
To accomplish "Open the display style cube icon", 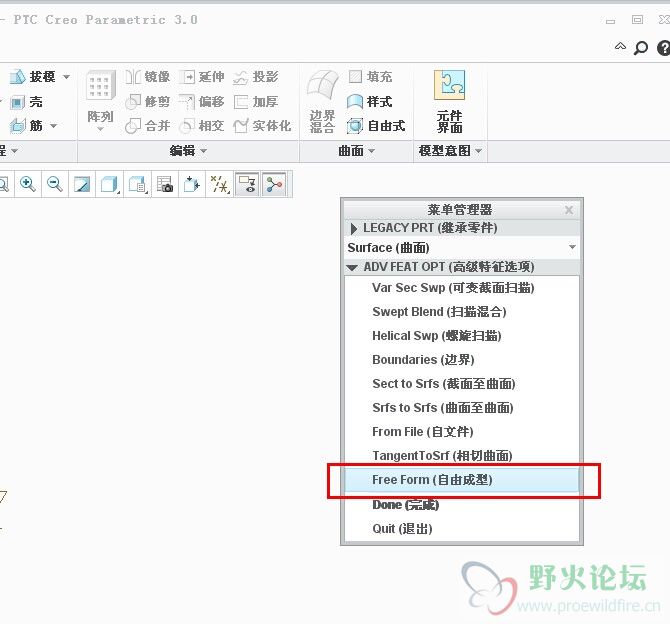I will [x=109, y=184].
